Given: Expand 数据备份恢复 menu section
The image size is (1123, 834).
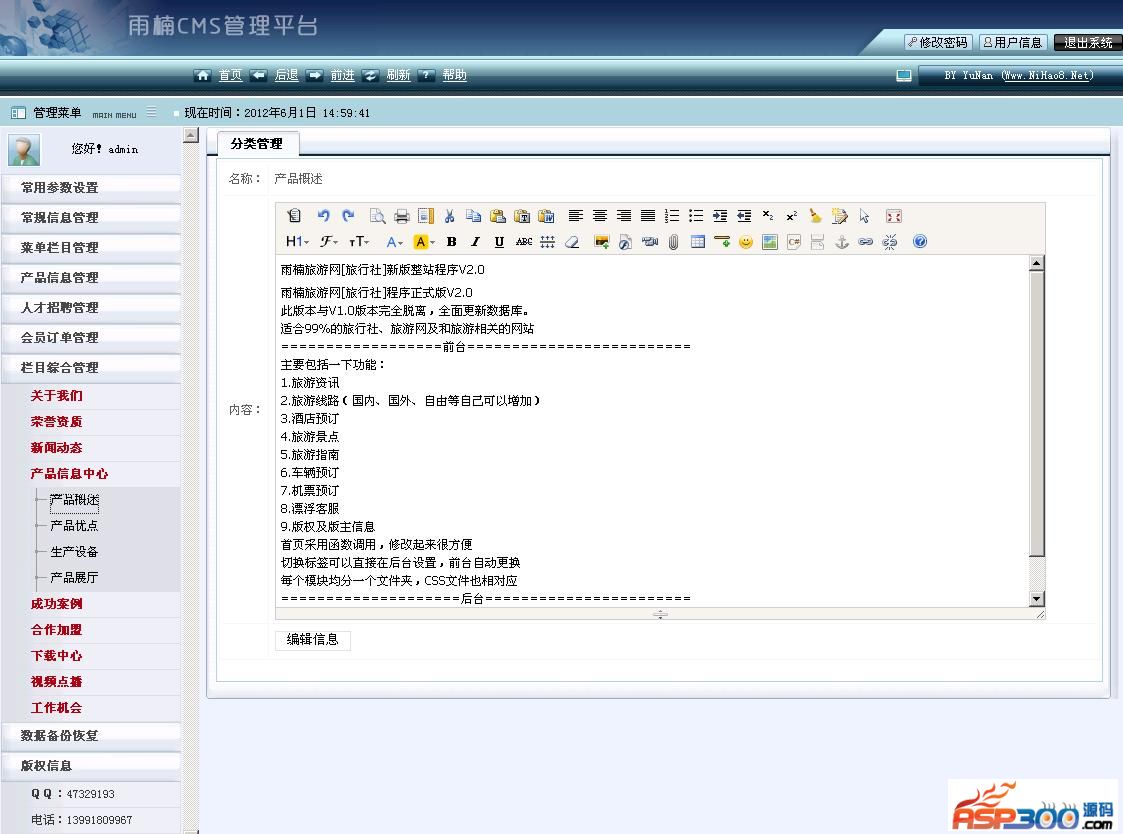Looking at the screenshot, I should (90, 736).
